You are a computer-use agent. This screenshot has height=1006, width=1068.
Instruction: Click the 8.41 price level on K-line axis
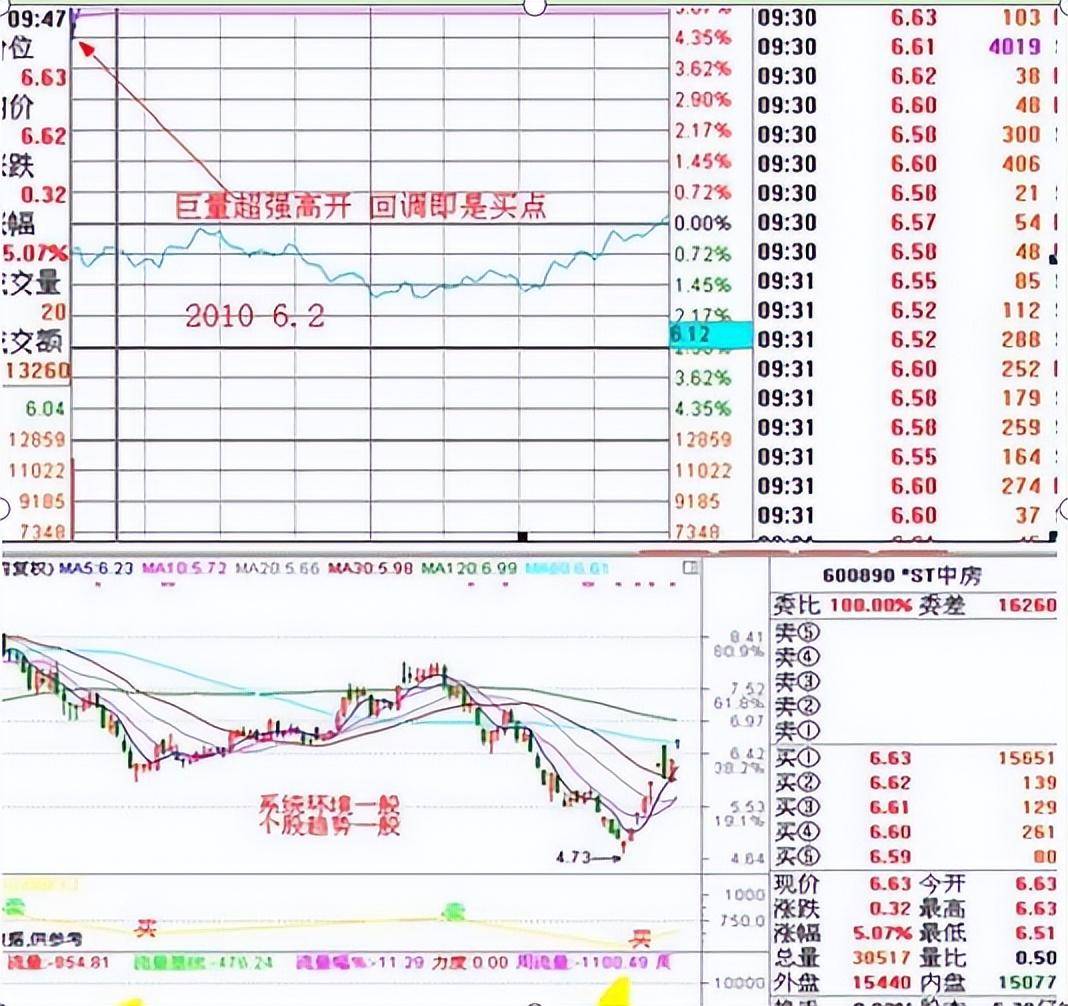pos(747,637)
